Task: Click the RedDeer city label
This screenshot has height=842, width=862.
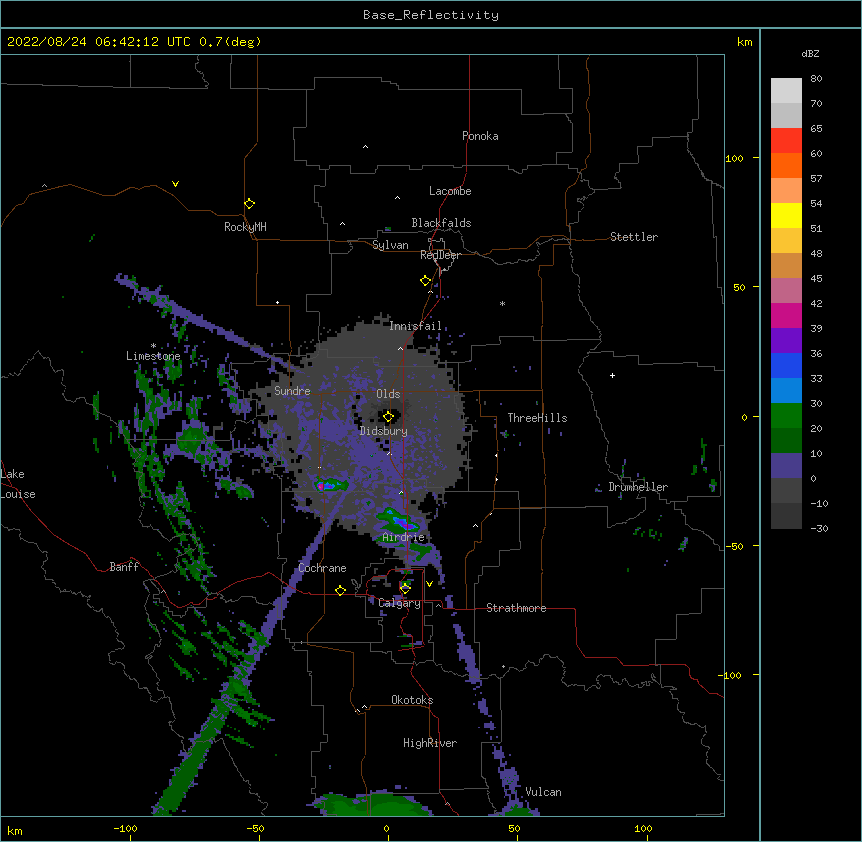Action: pyautogui.click(x=440, y=255)
